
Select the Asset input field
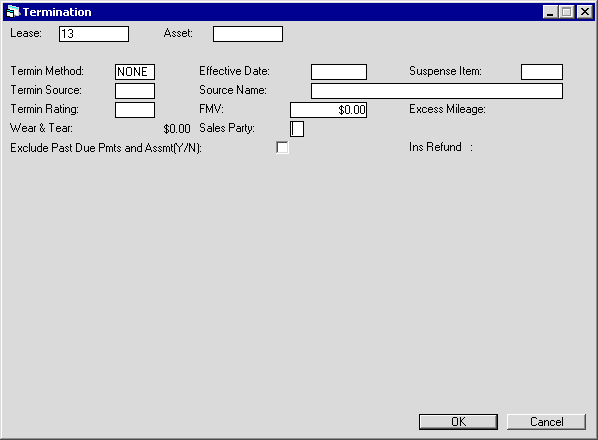[x=248, y=34]
